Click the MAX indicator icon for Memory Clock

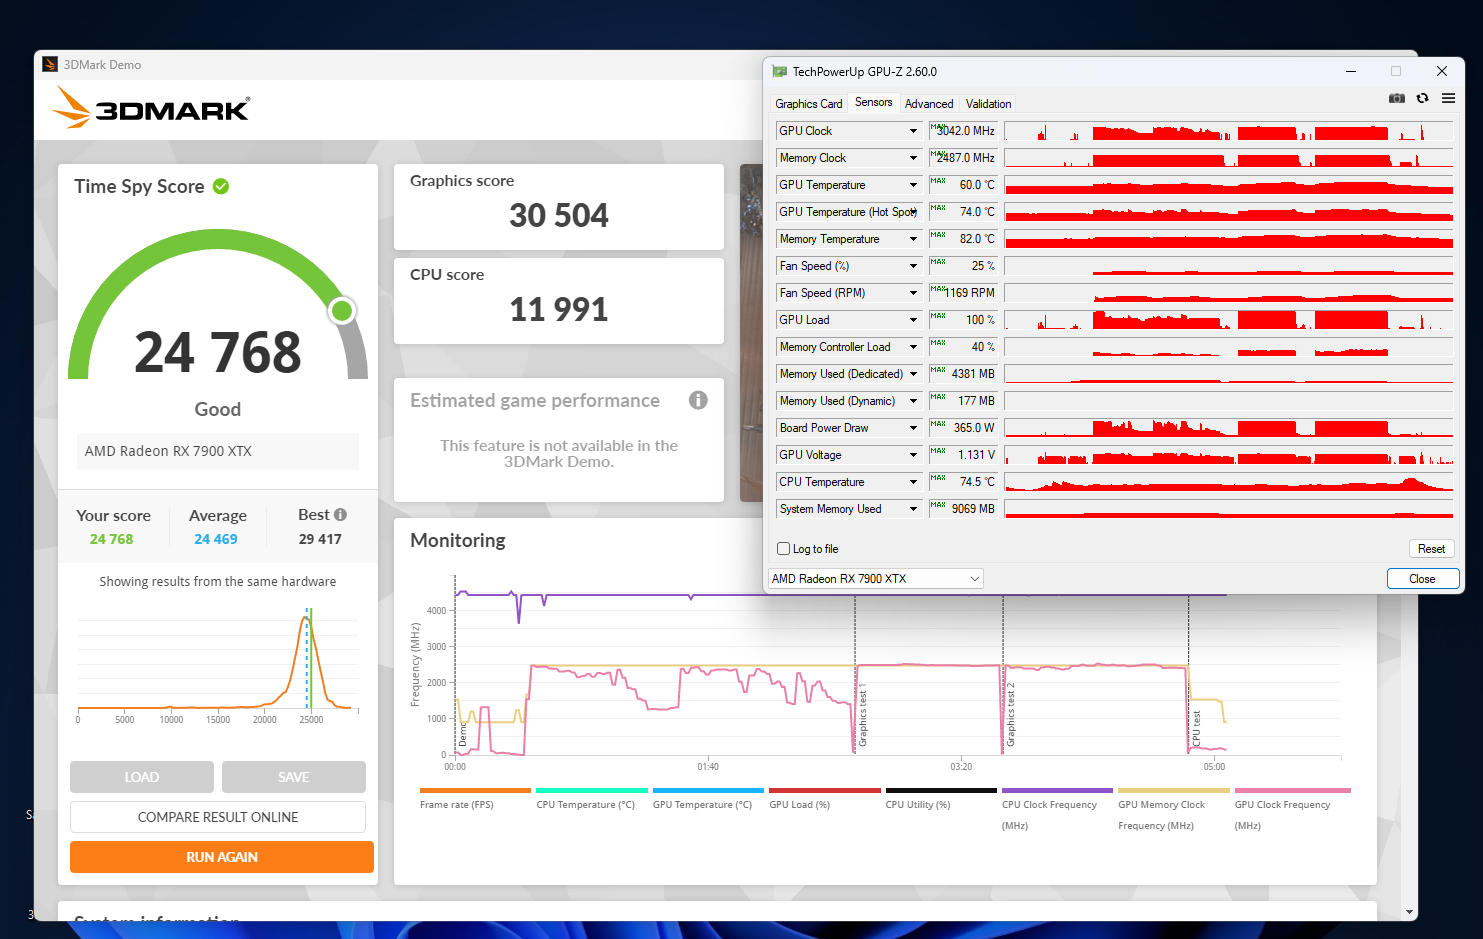point(937,154)
